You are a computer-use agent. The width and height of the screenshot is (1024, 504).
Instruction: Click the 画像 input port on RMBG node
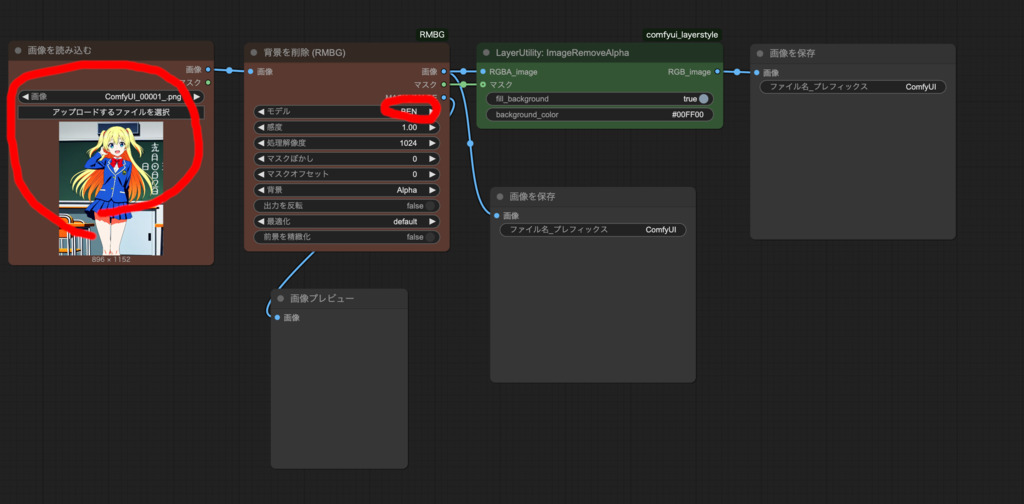pos(251,71)
